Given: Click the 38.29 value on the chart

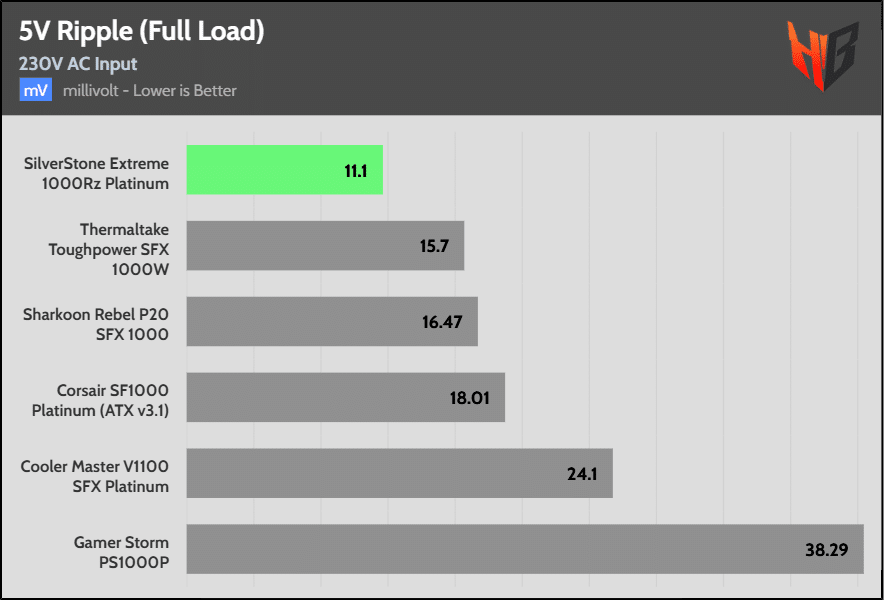Looking at the screenshot, I should 826,550.
